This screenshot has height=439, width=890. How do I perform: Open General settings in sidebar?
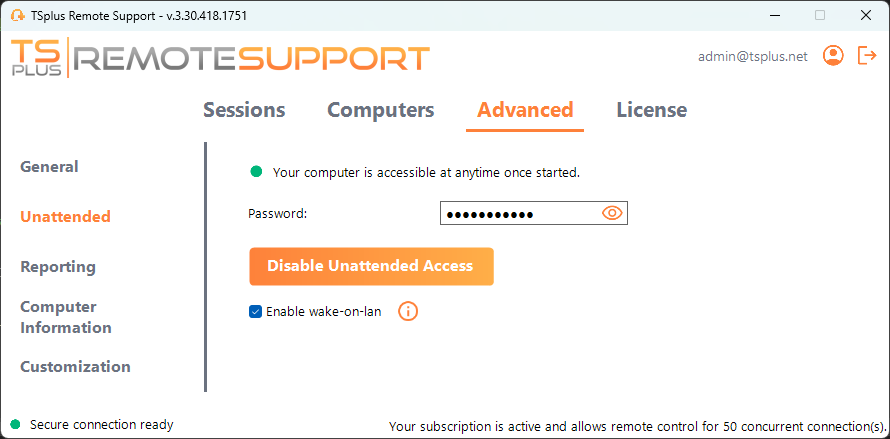[x=49, y=167]
